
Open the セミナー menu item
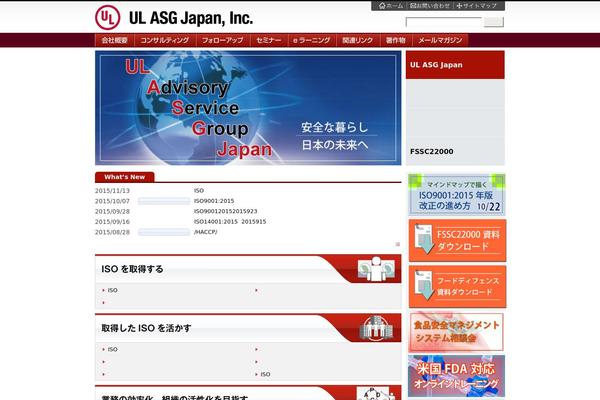point(269,40)
